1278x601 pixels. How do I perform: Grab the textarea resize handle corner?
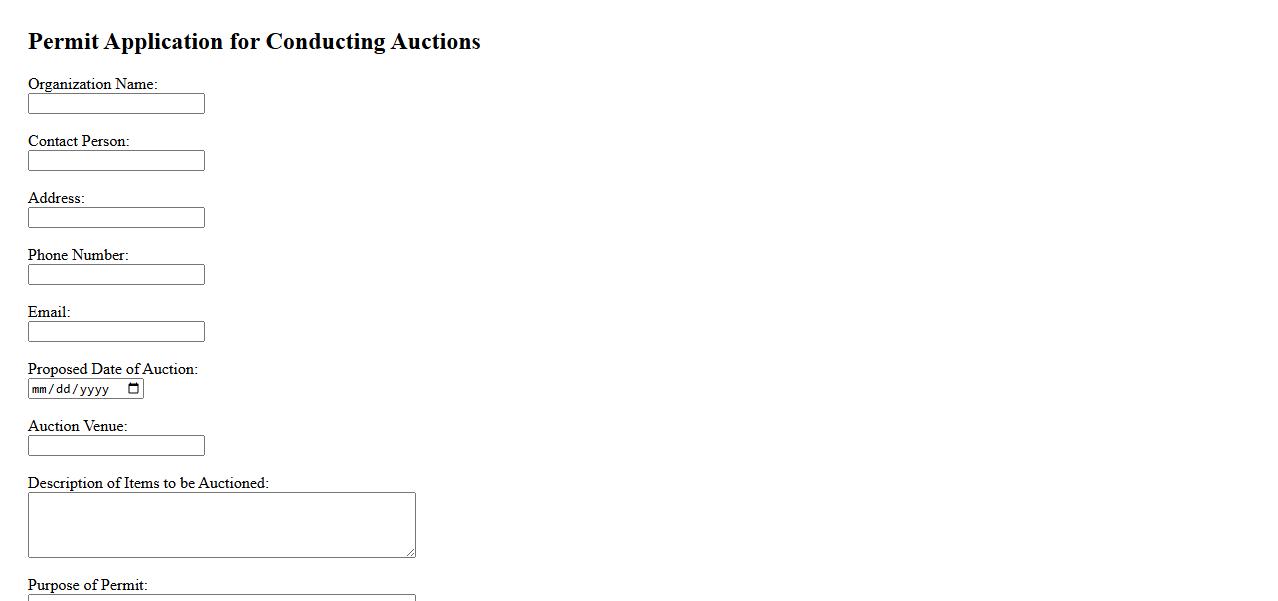tap(410, 552)
